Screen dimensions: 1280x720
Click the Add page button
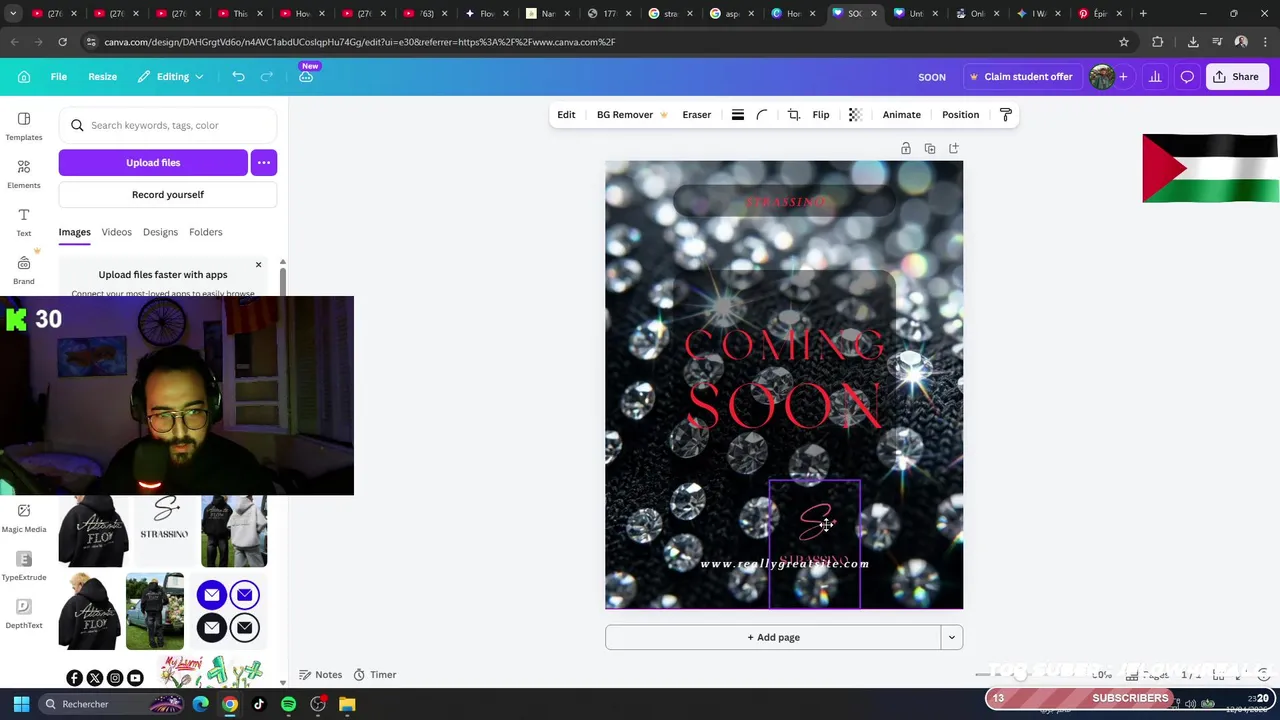point(773,637)
